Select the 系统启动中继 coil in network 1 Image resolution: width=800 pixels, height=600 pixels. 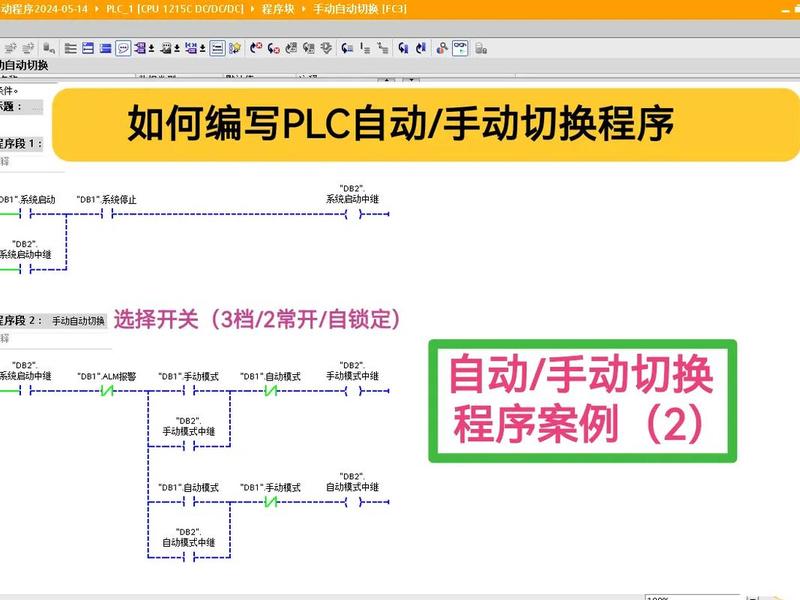pyautogui.click(x=353, y=214)
